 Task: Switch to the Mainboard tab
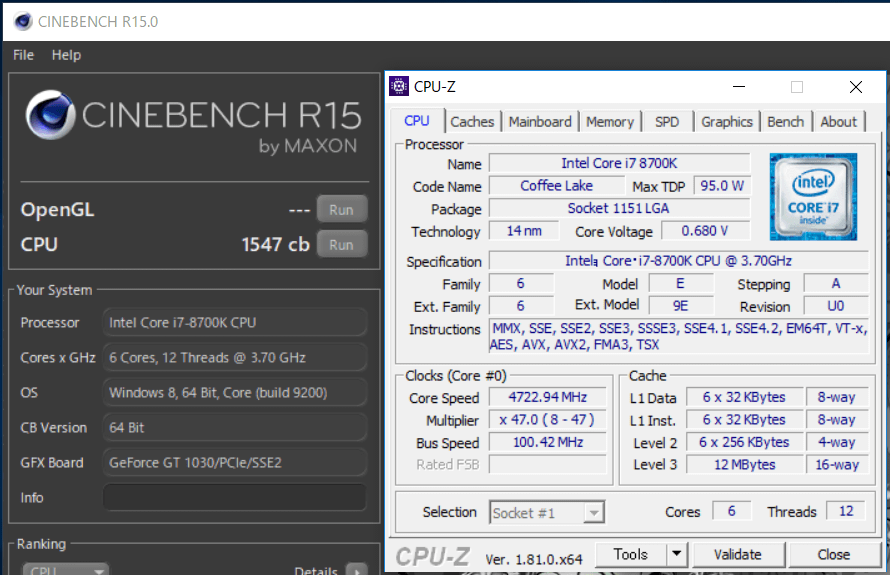(540, 121)
